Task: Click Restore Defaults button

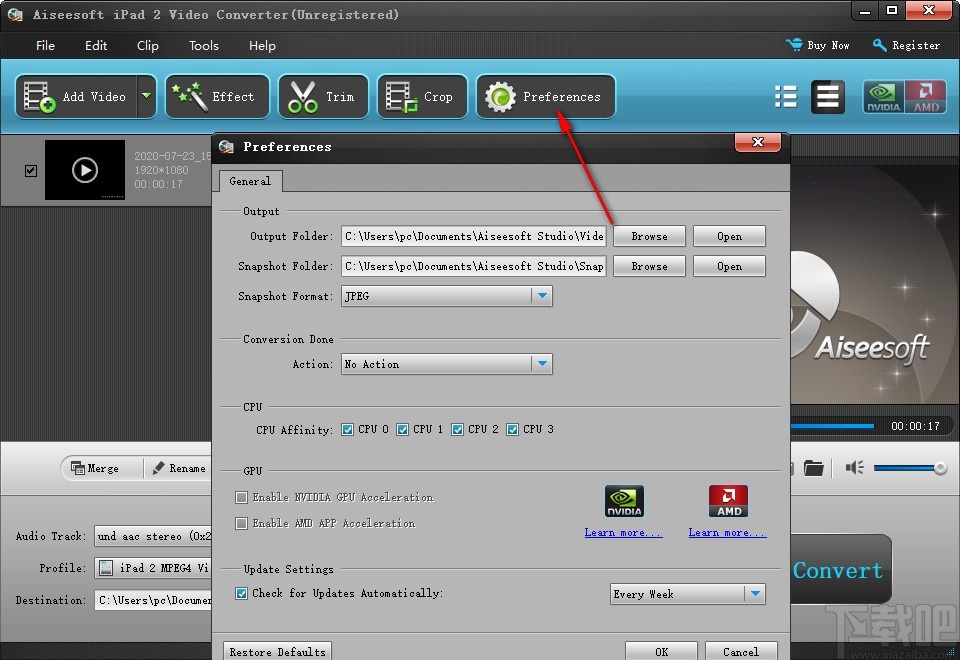Action: (x=277, y=651)
